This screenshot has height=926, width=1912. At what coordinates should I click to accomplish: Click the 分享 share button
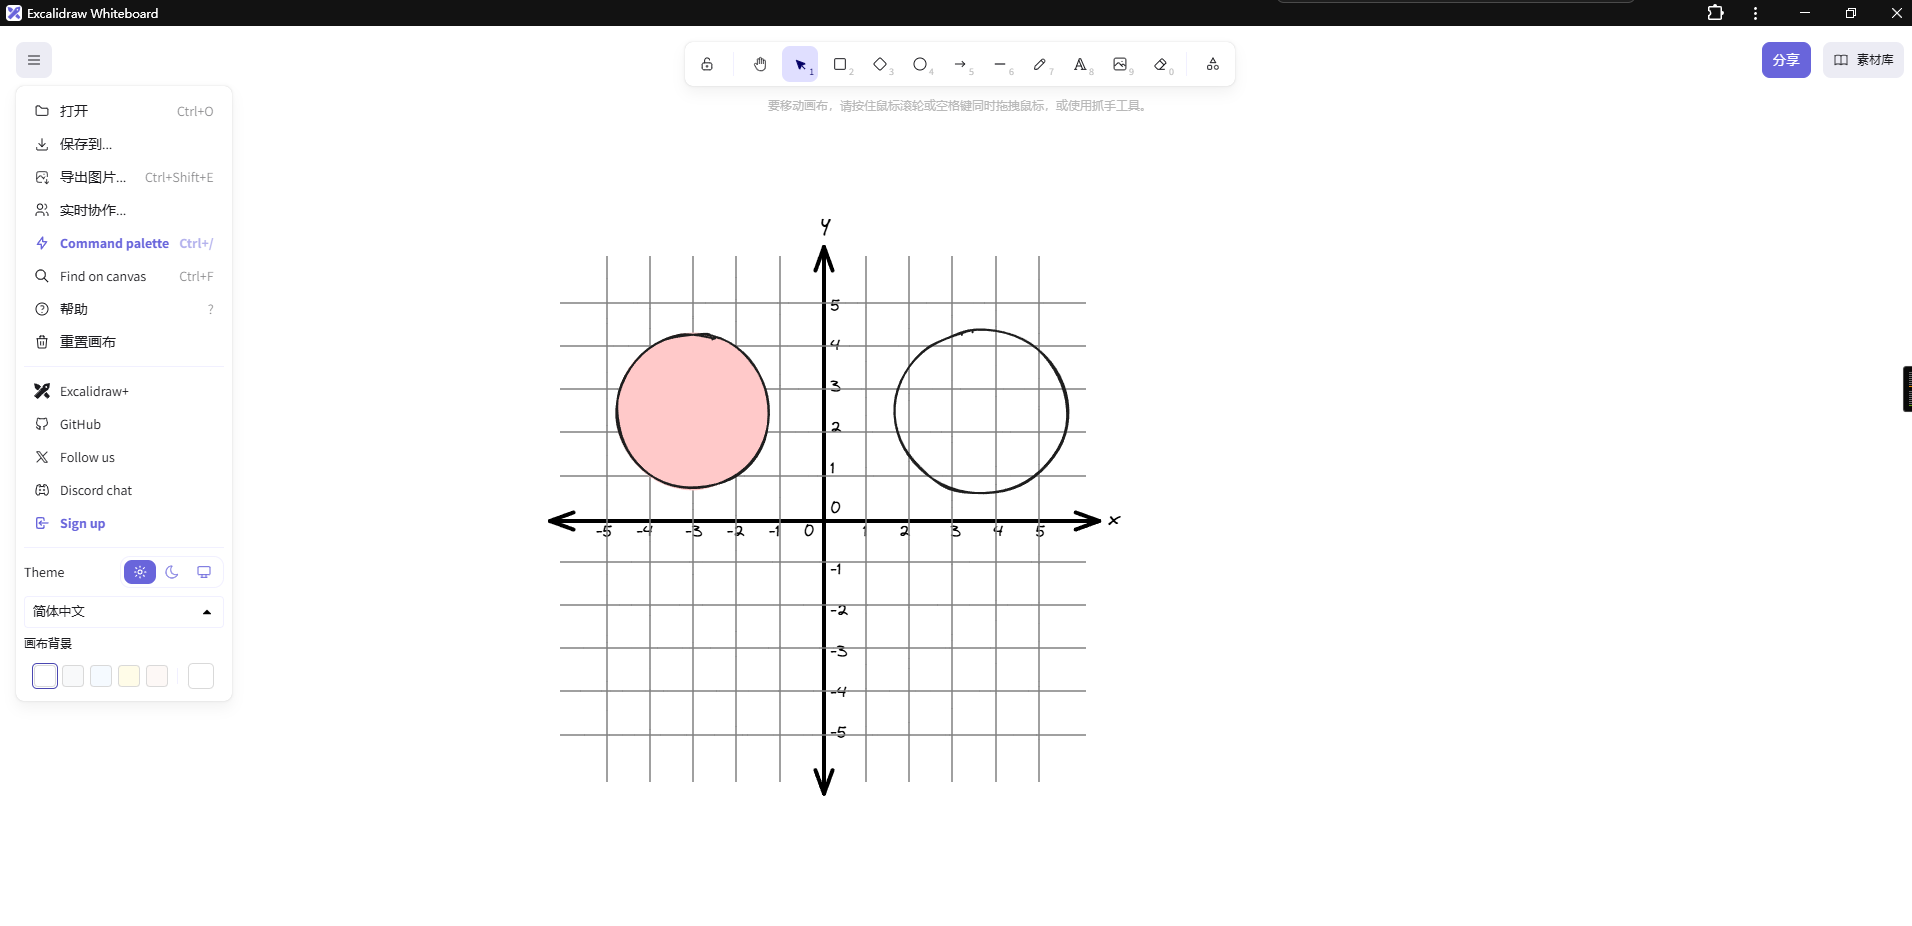pyautogui.click(x=1785, y=60)
